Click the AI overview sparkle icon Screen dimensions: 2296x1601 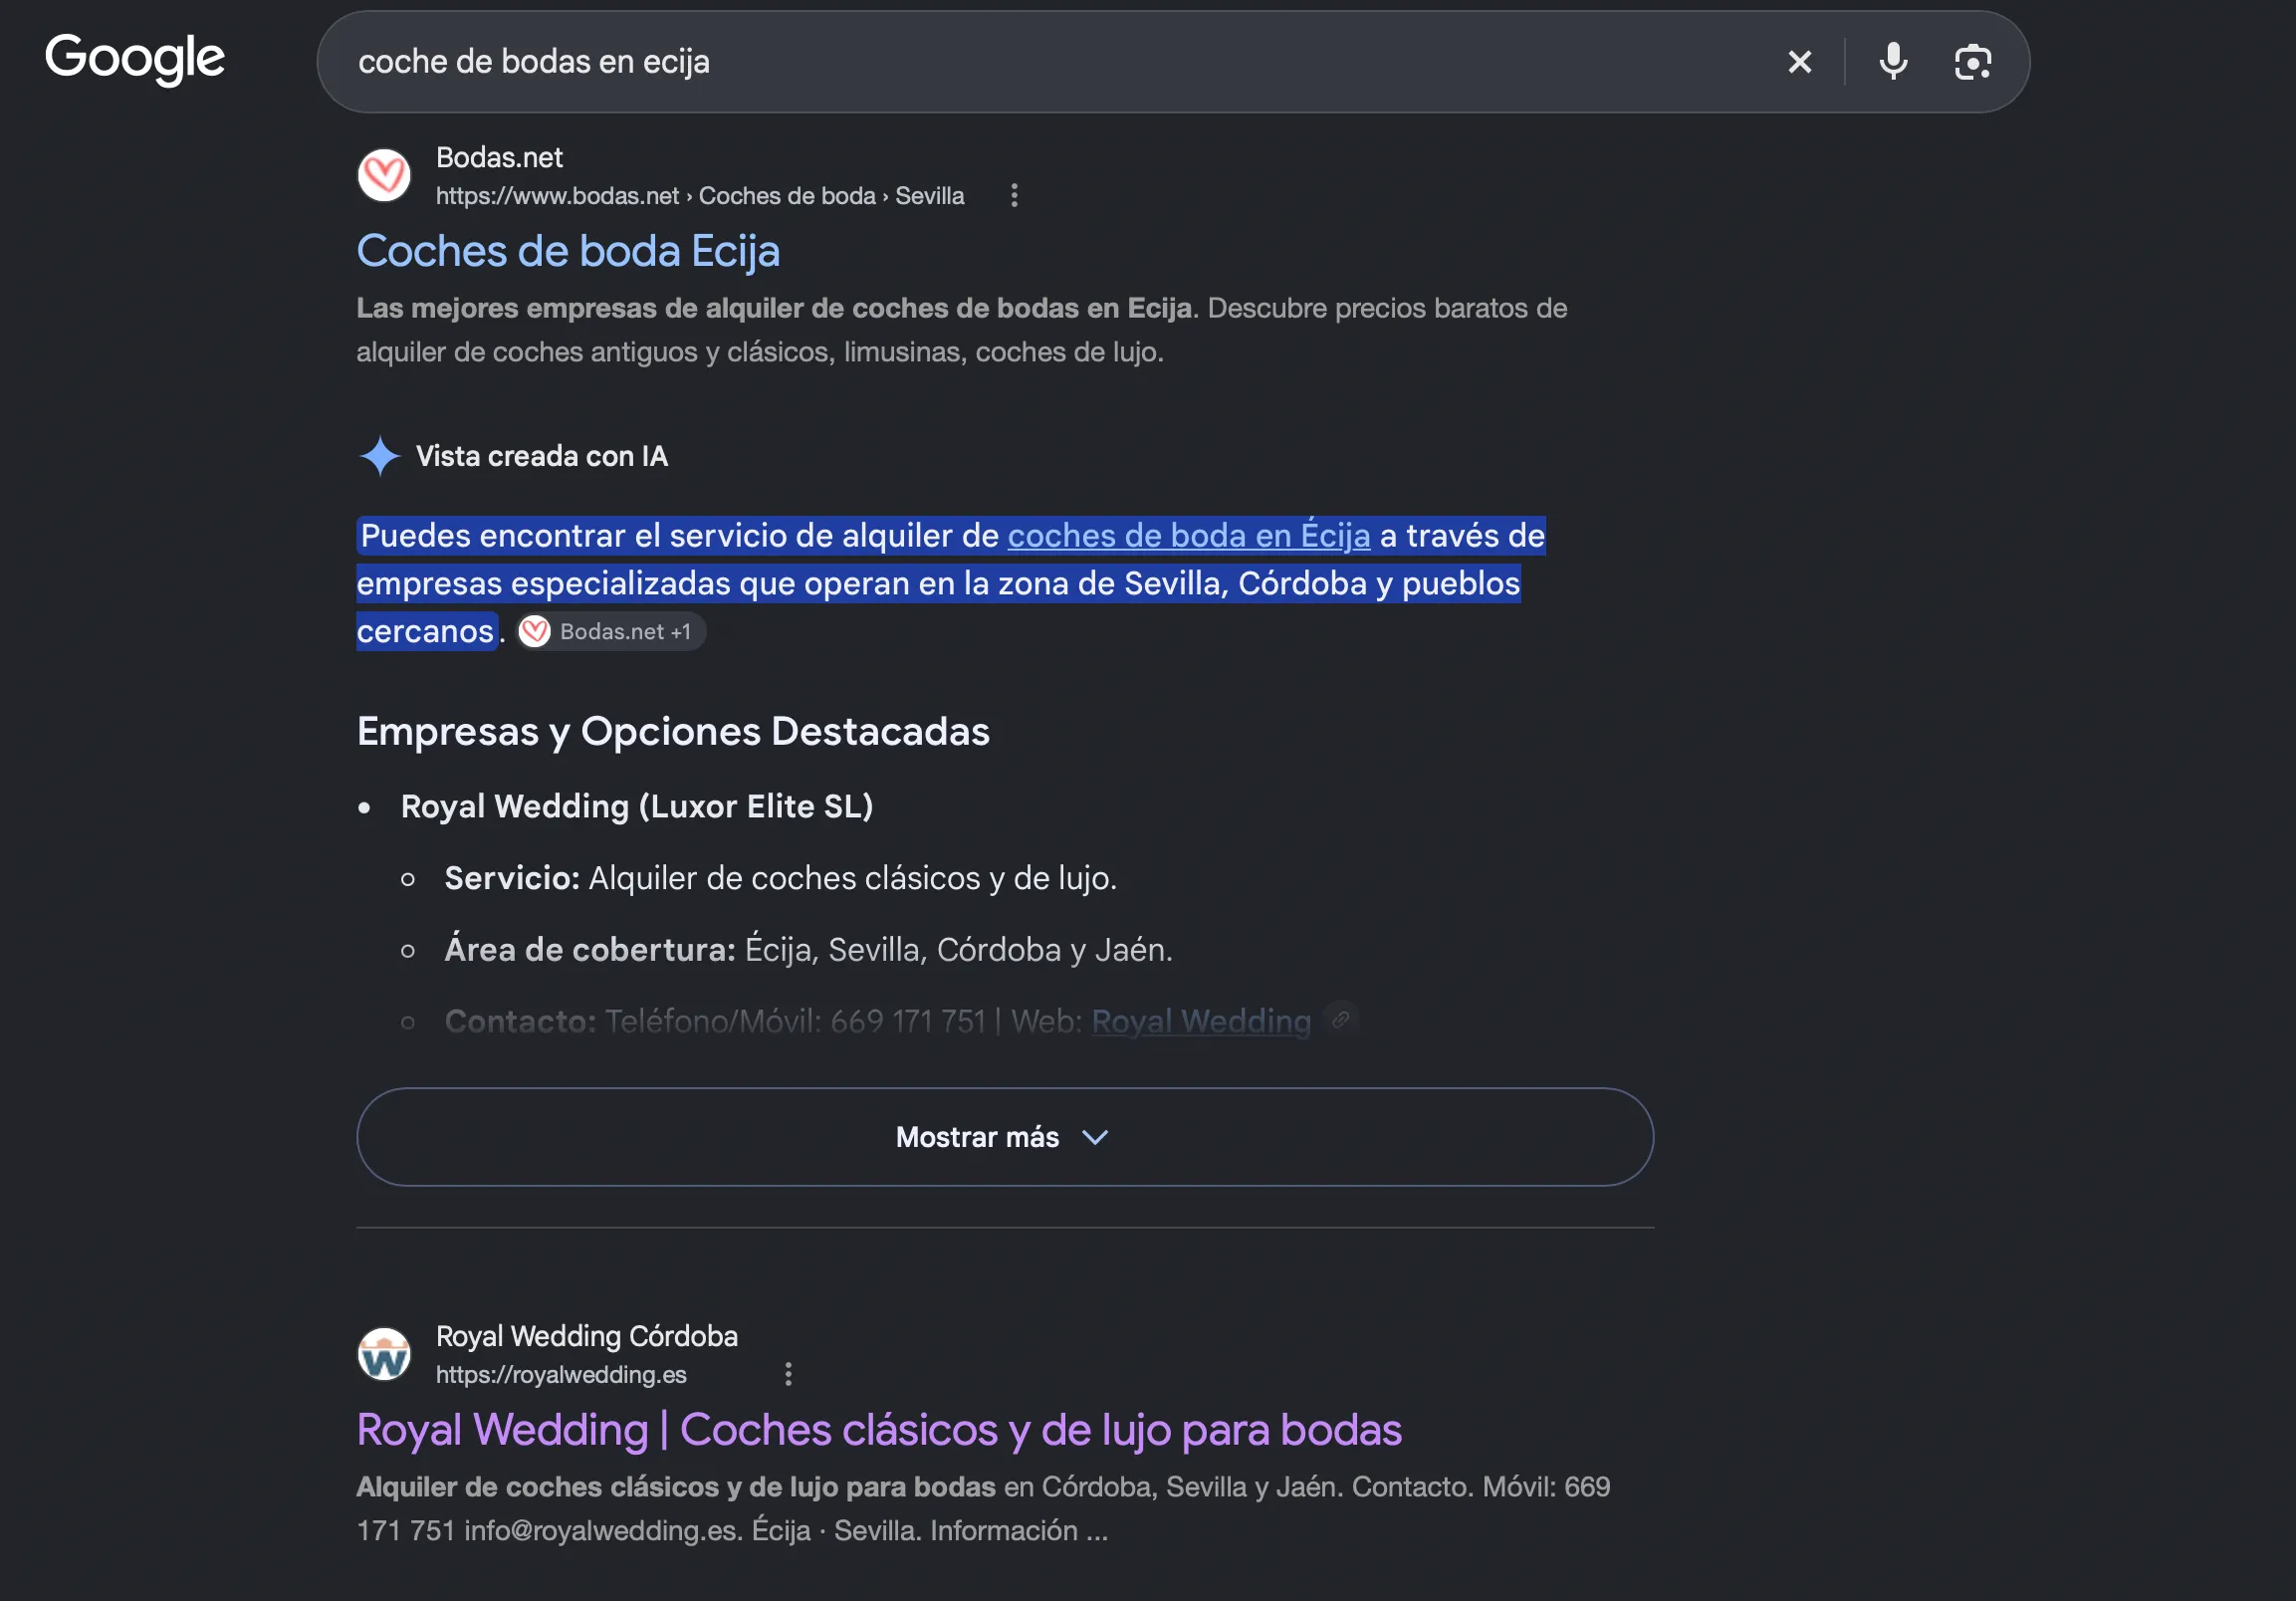pos(379,456)
